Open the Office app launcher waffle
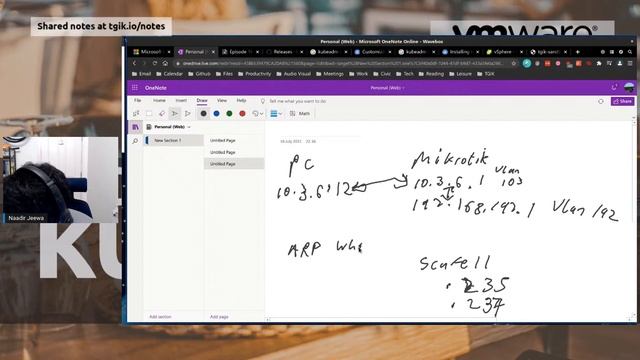The height and width of the screenshot is (360, 640). 135,88
